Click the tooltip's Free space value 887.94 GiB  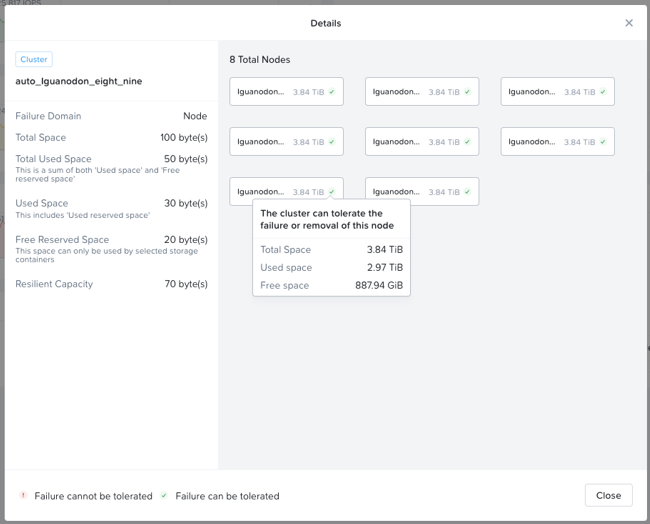tap(379, 286)
